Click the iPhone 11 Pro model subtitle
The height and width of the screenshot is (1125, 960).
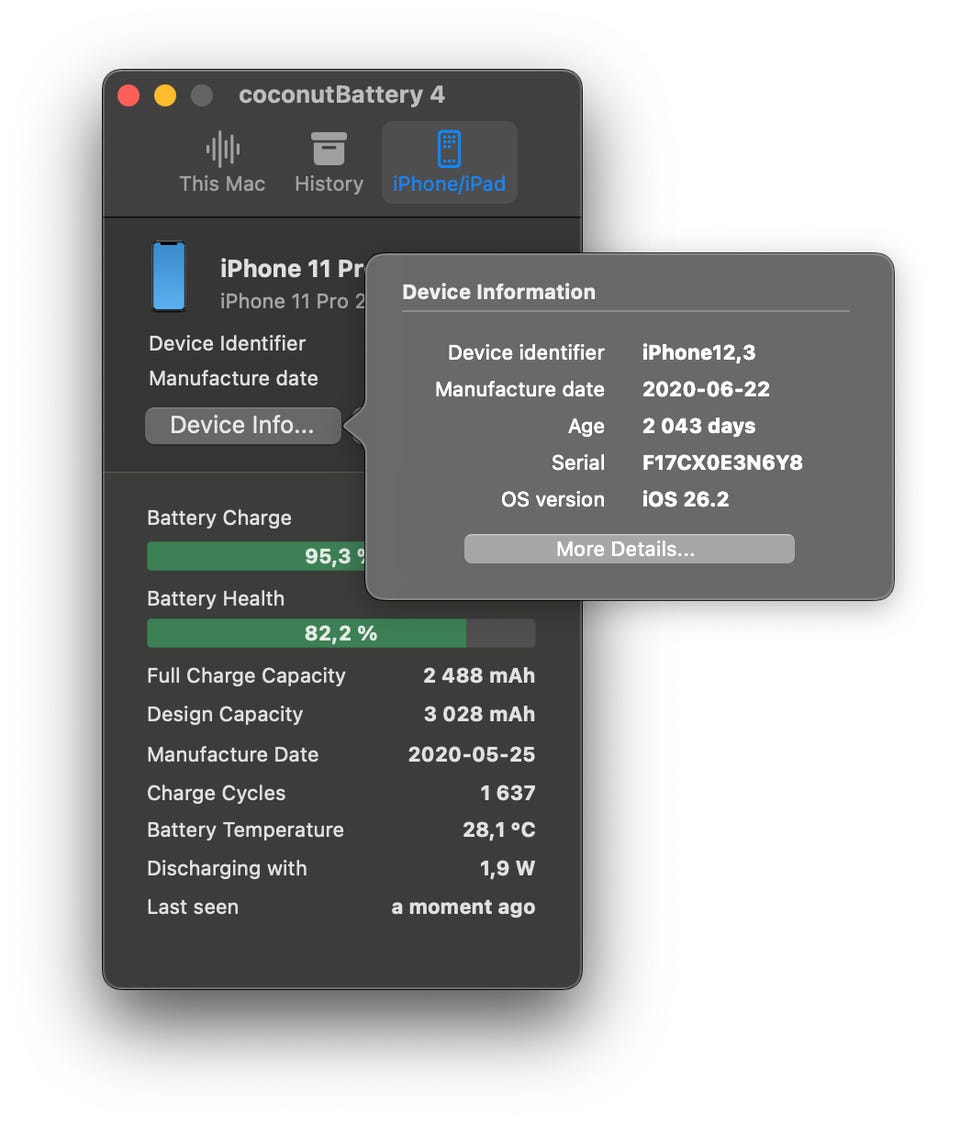pyautogui.click(x=293, y=301)
